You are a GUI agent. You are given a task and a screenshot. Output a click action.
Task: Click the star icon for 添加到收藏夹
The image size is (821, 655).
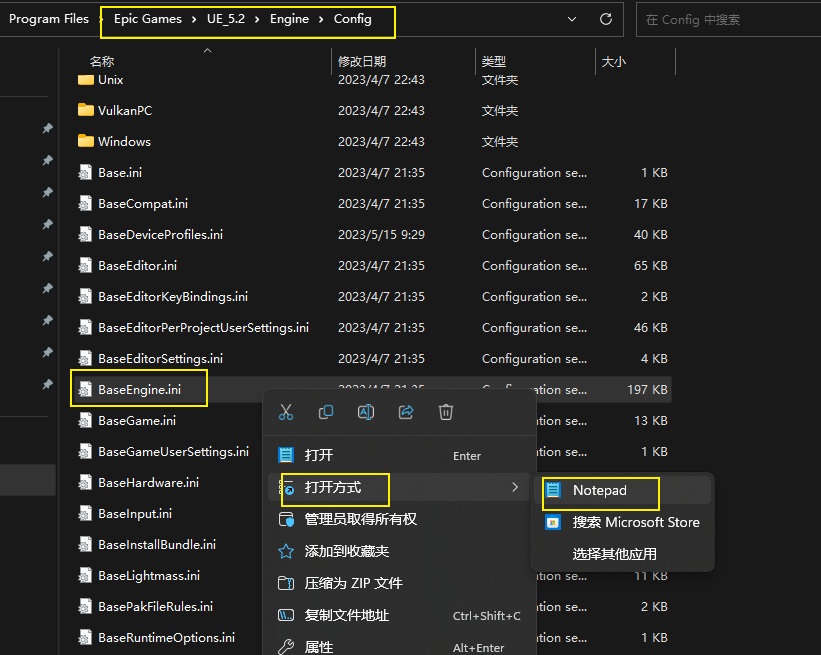click(x=286, y=551)
